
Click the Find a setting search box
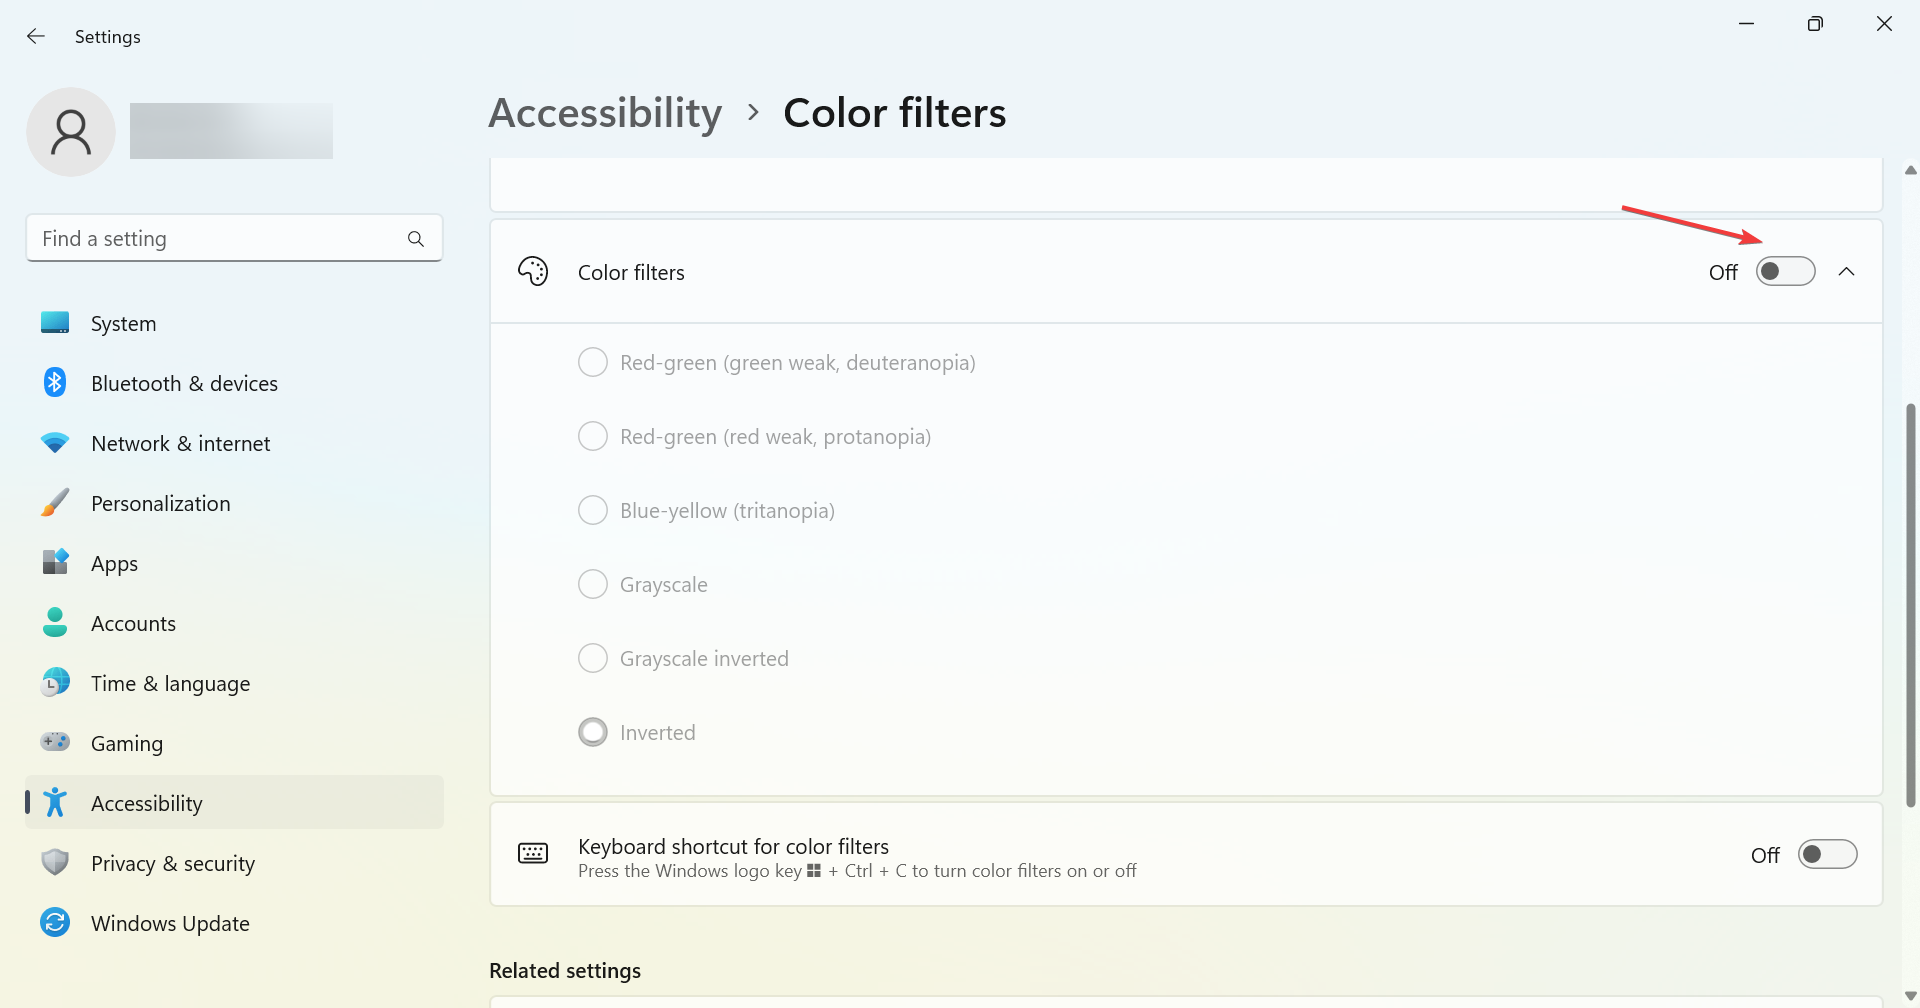click(x=234, y=239)
